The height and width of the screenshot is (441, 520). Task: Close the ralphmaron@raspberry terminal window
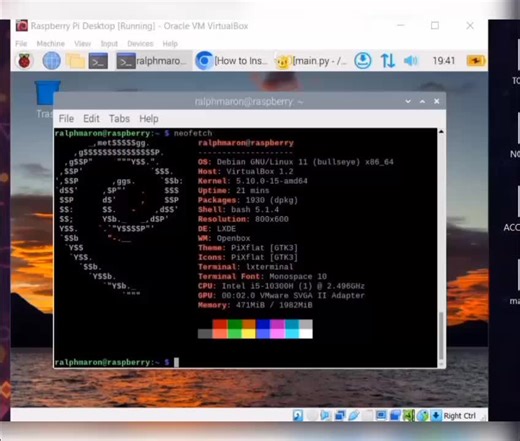click(437, 101)
